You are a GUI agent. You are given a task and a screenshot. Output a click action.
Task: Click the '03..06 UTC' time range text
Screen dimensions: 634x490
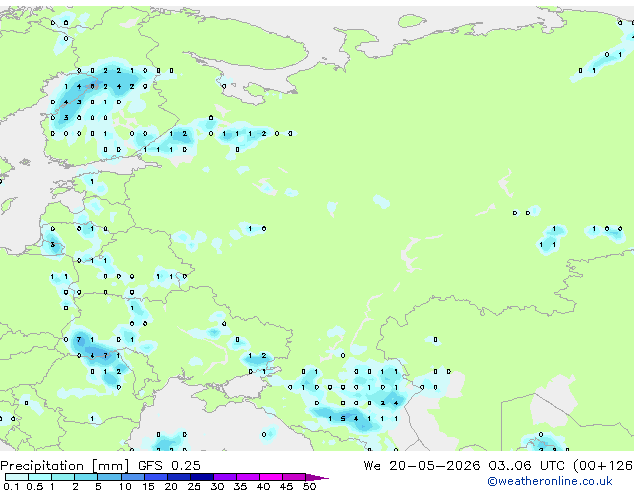tap(526, 466)
